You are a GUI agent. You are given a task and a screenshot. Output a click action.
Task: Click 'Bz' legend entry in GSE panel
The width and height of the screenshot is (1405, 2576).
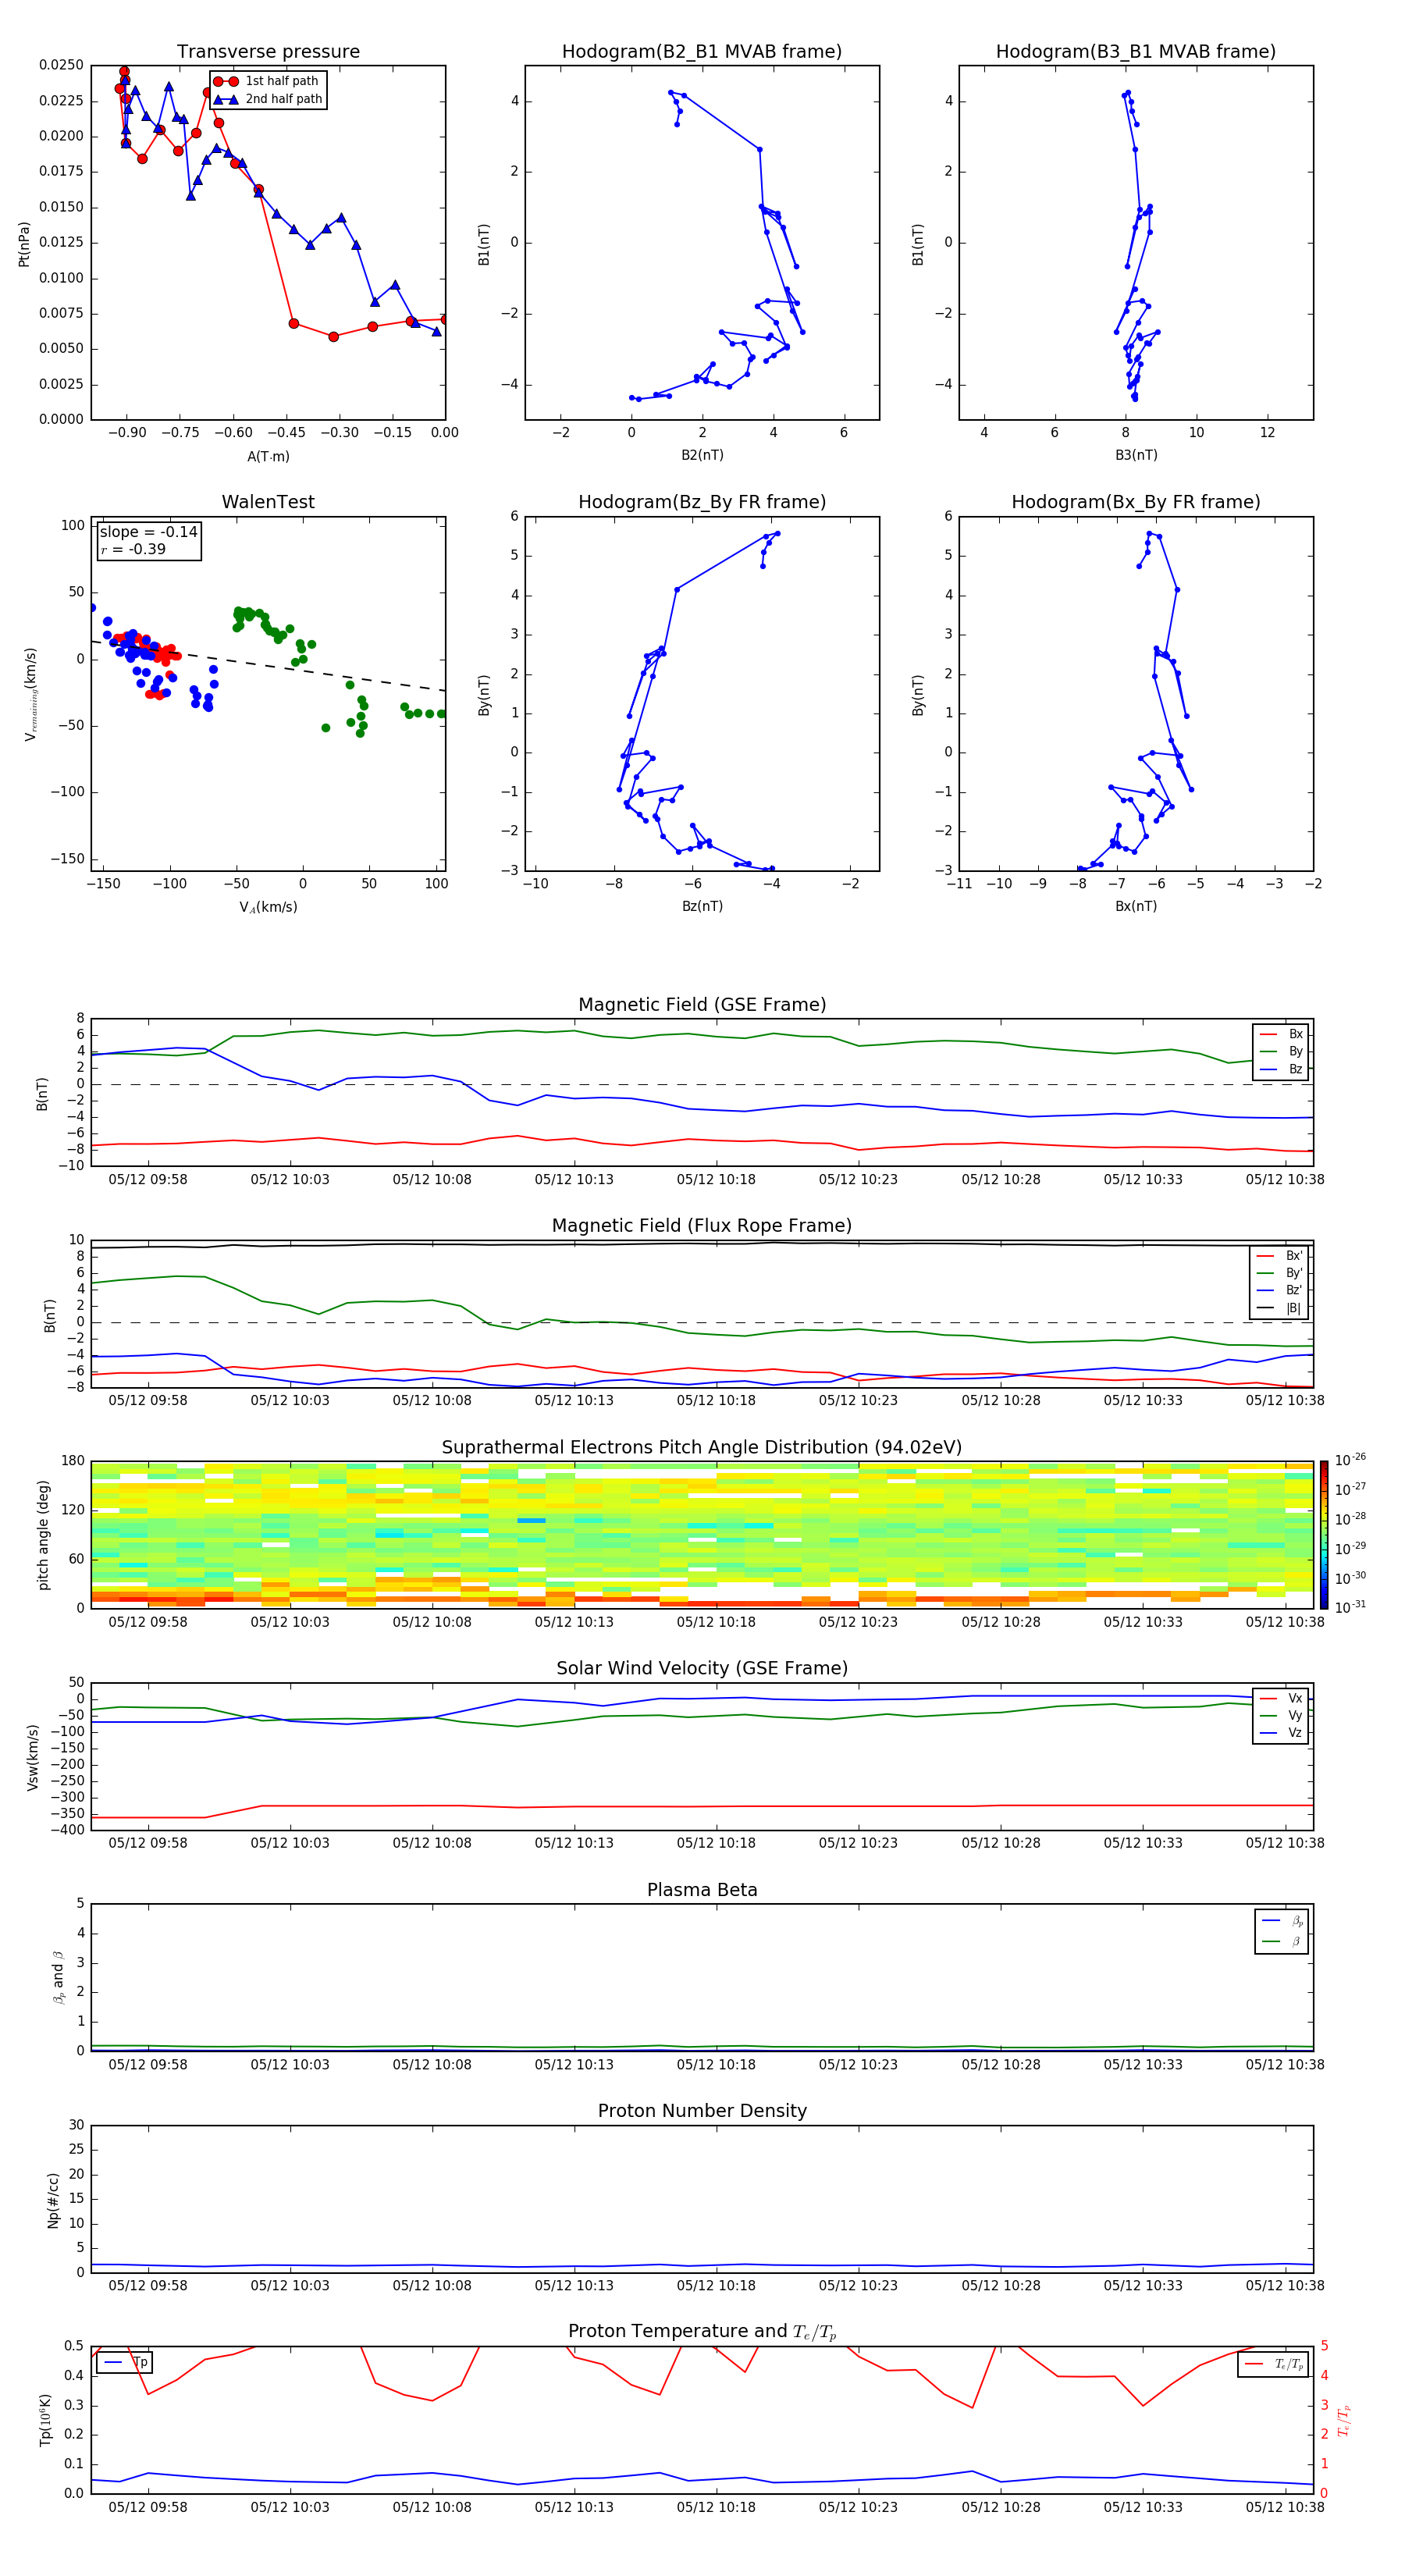pos(1281,1069)
